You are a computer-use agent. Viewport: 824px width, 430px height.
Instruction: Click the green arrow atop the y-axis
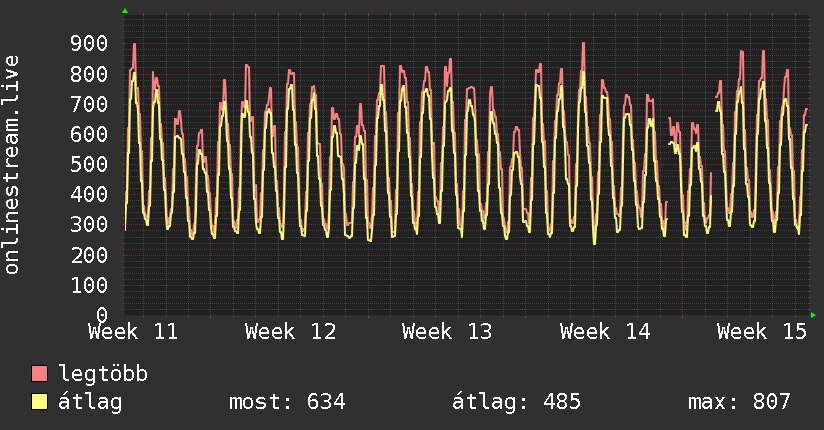tap(125, 11)
